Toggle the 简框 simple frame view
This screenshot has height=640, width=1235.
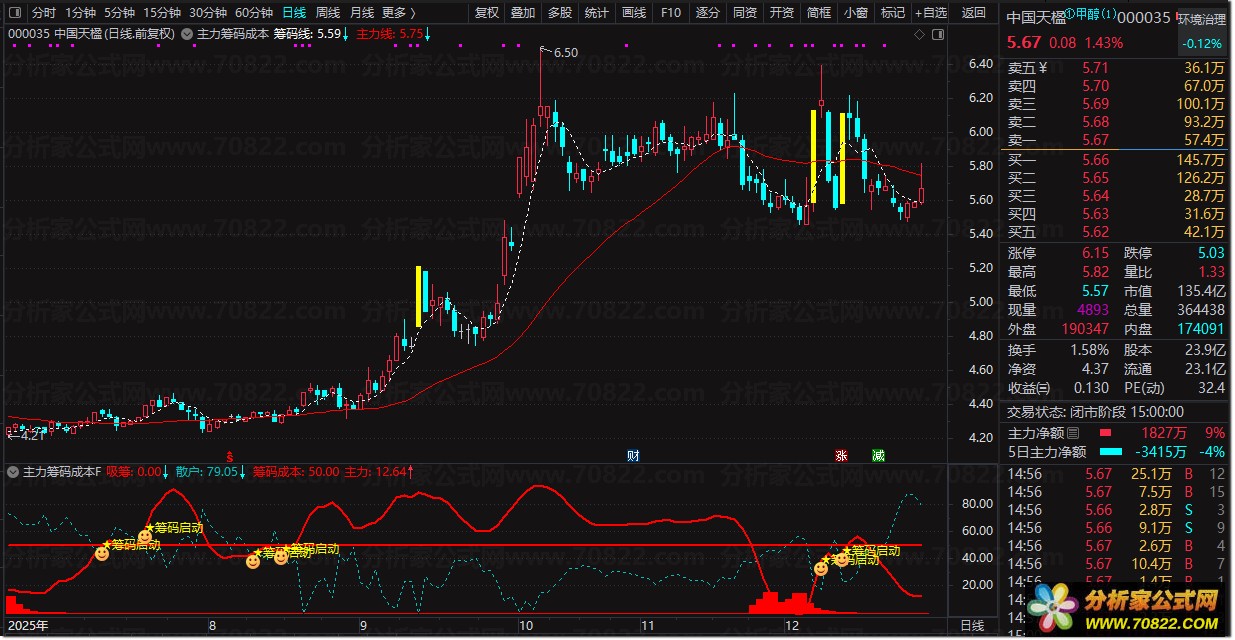[818, 13]
